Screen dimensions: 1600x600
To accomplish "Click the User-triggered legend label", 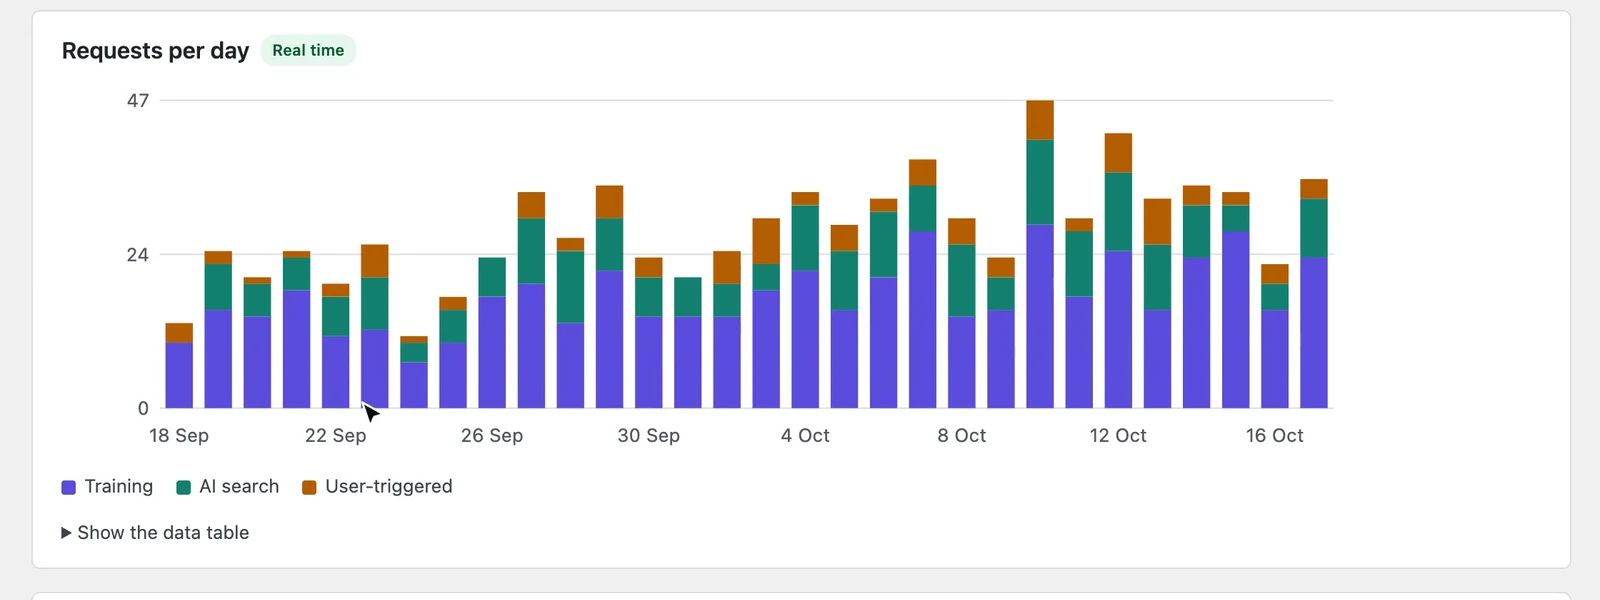I will [389, 486].
